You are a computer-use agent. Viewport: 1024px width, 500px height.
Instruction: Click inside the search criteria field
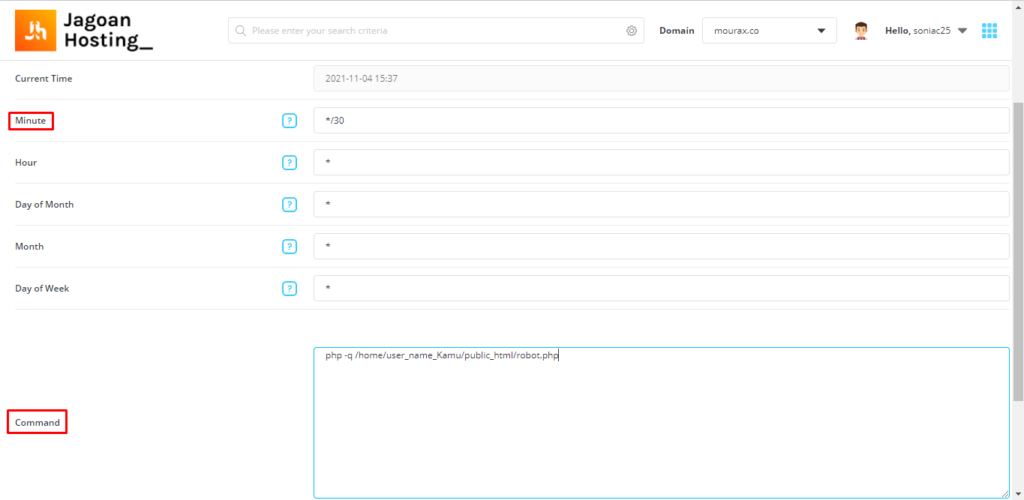pos(430,31)
